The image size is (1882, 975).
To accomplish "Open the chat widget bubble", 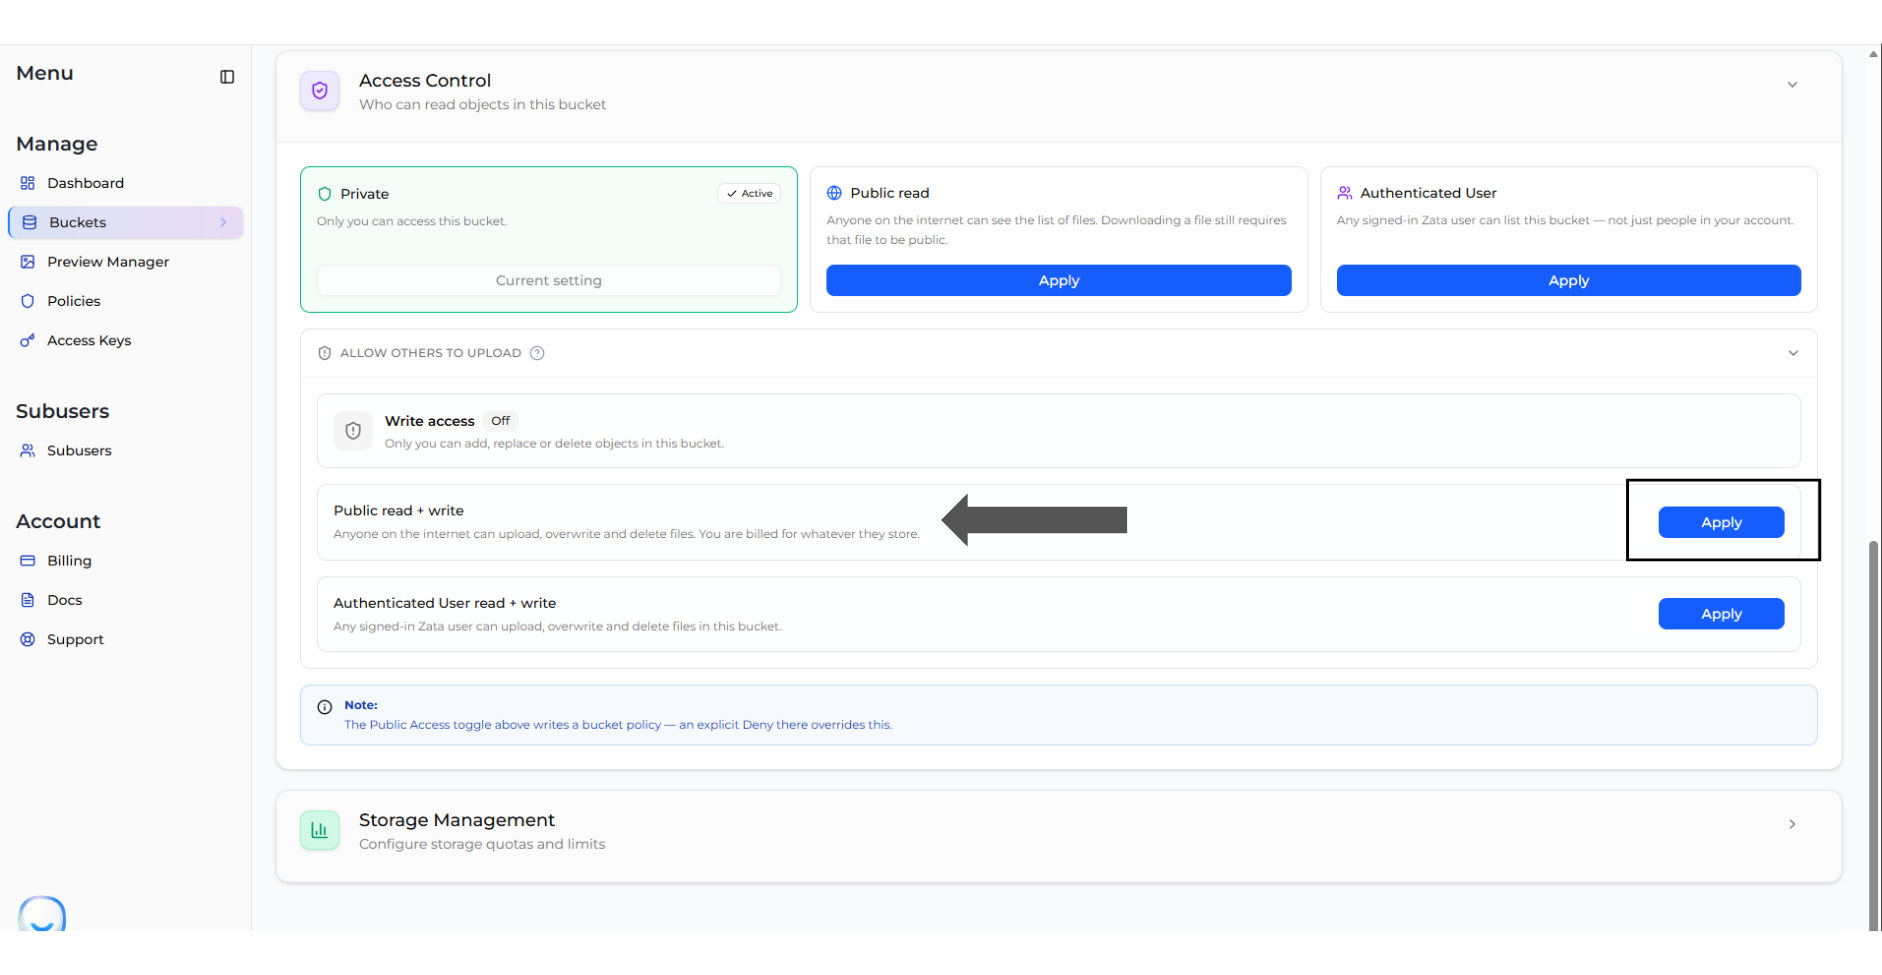I will (42, 914).
